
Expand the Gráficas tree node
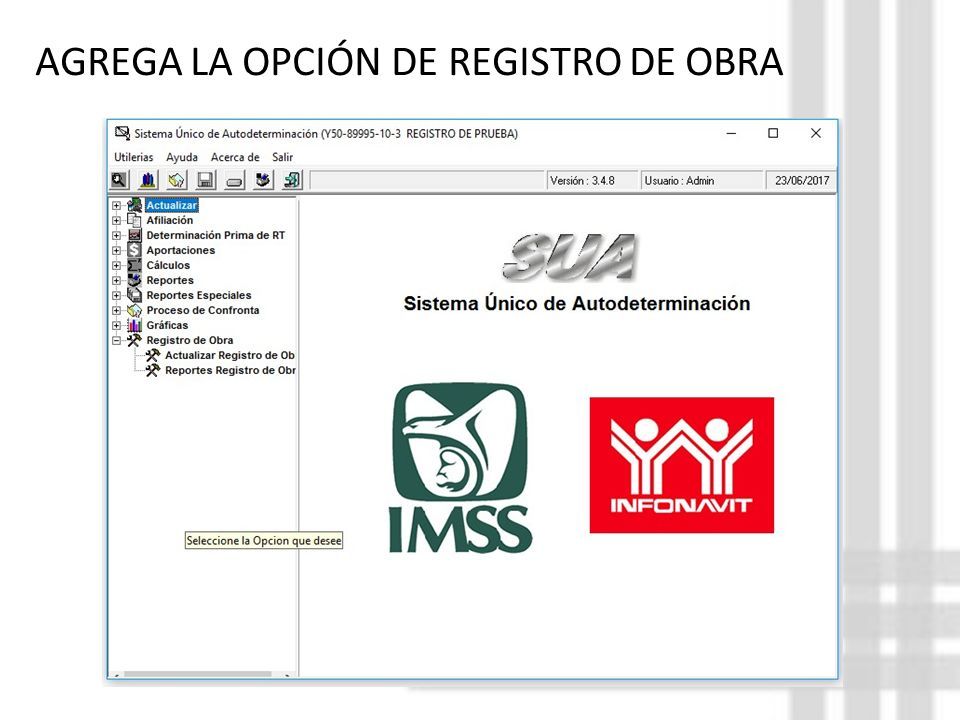click(x=116, y=326)
